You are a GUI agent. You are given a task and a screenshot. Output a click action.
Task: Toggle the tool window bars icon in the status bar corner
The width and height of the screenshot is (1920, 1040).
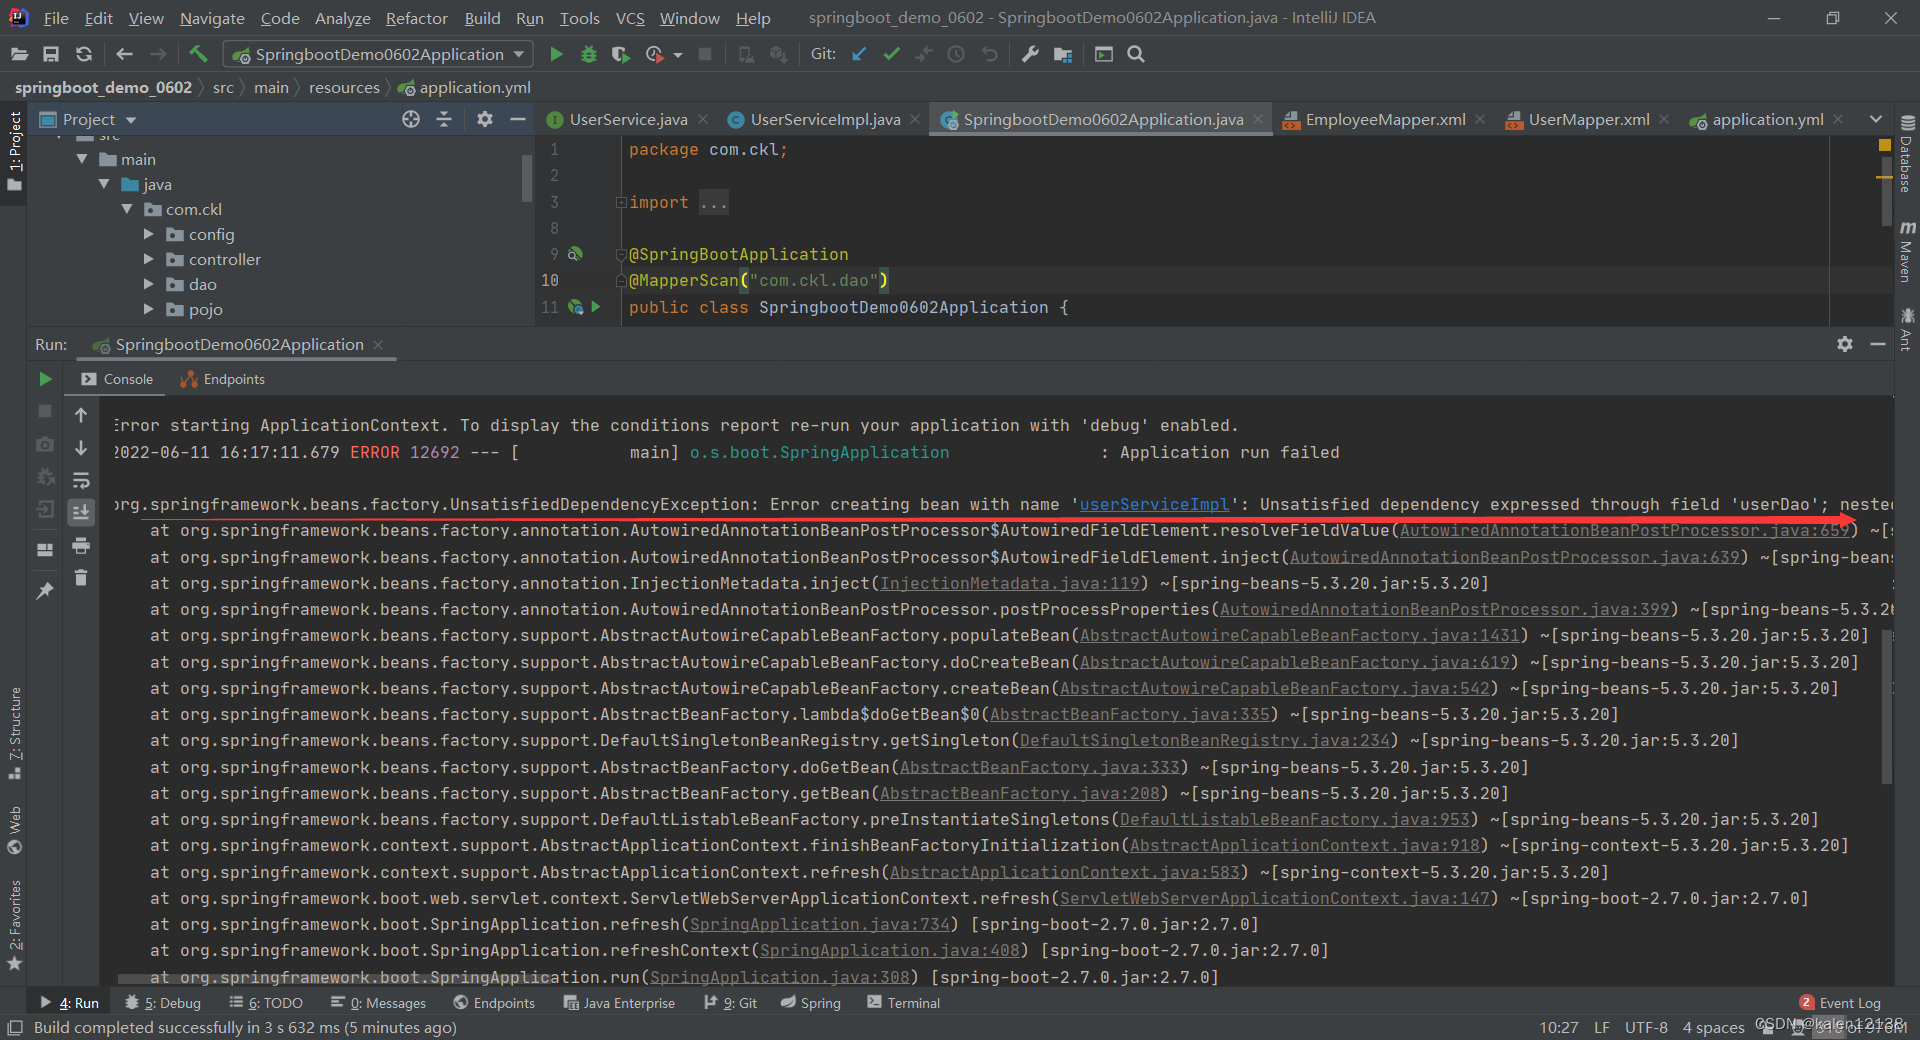coord(15,1027)
